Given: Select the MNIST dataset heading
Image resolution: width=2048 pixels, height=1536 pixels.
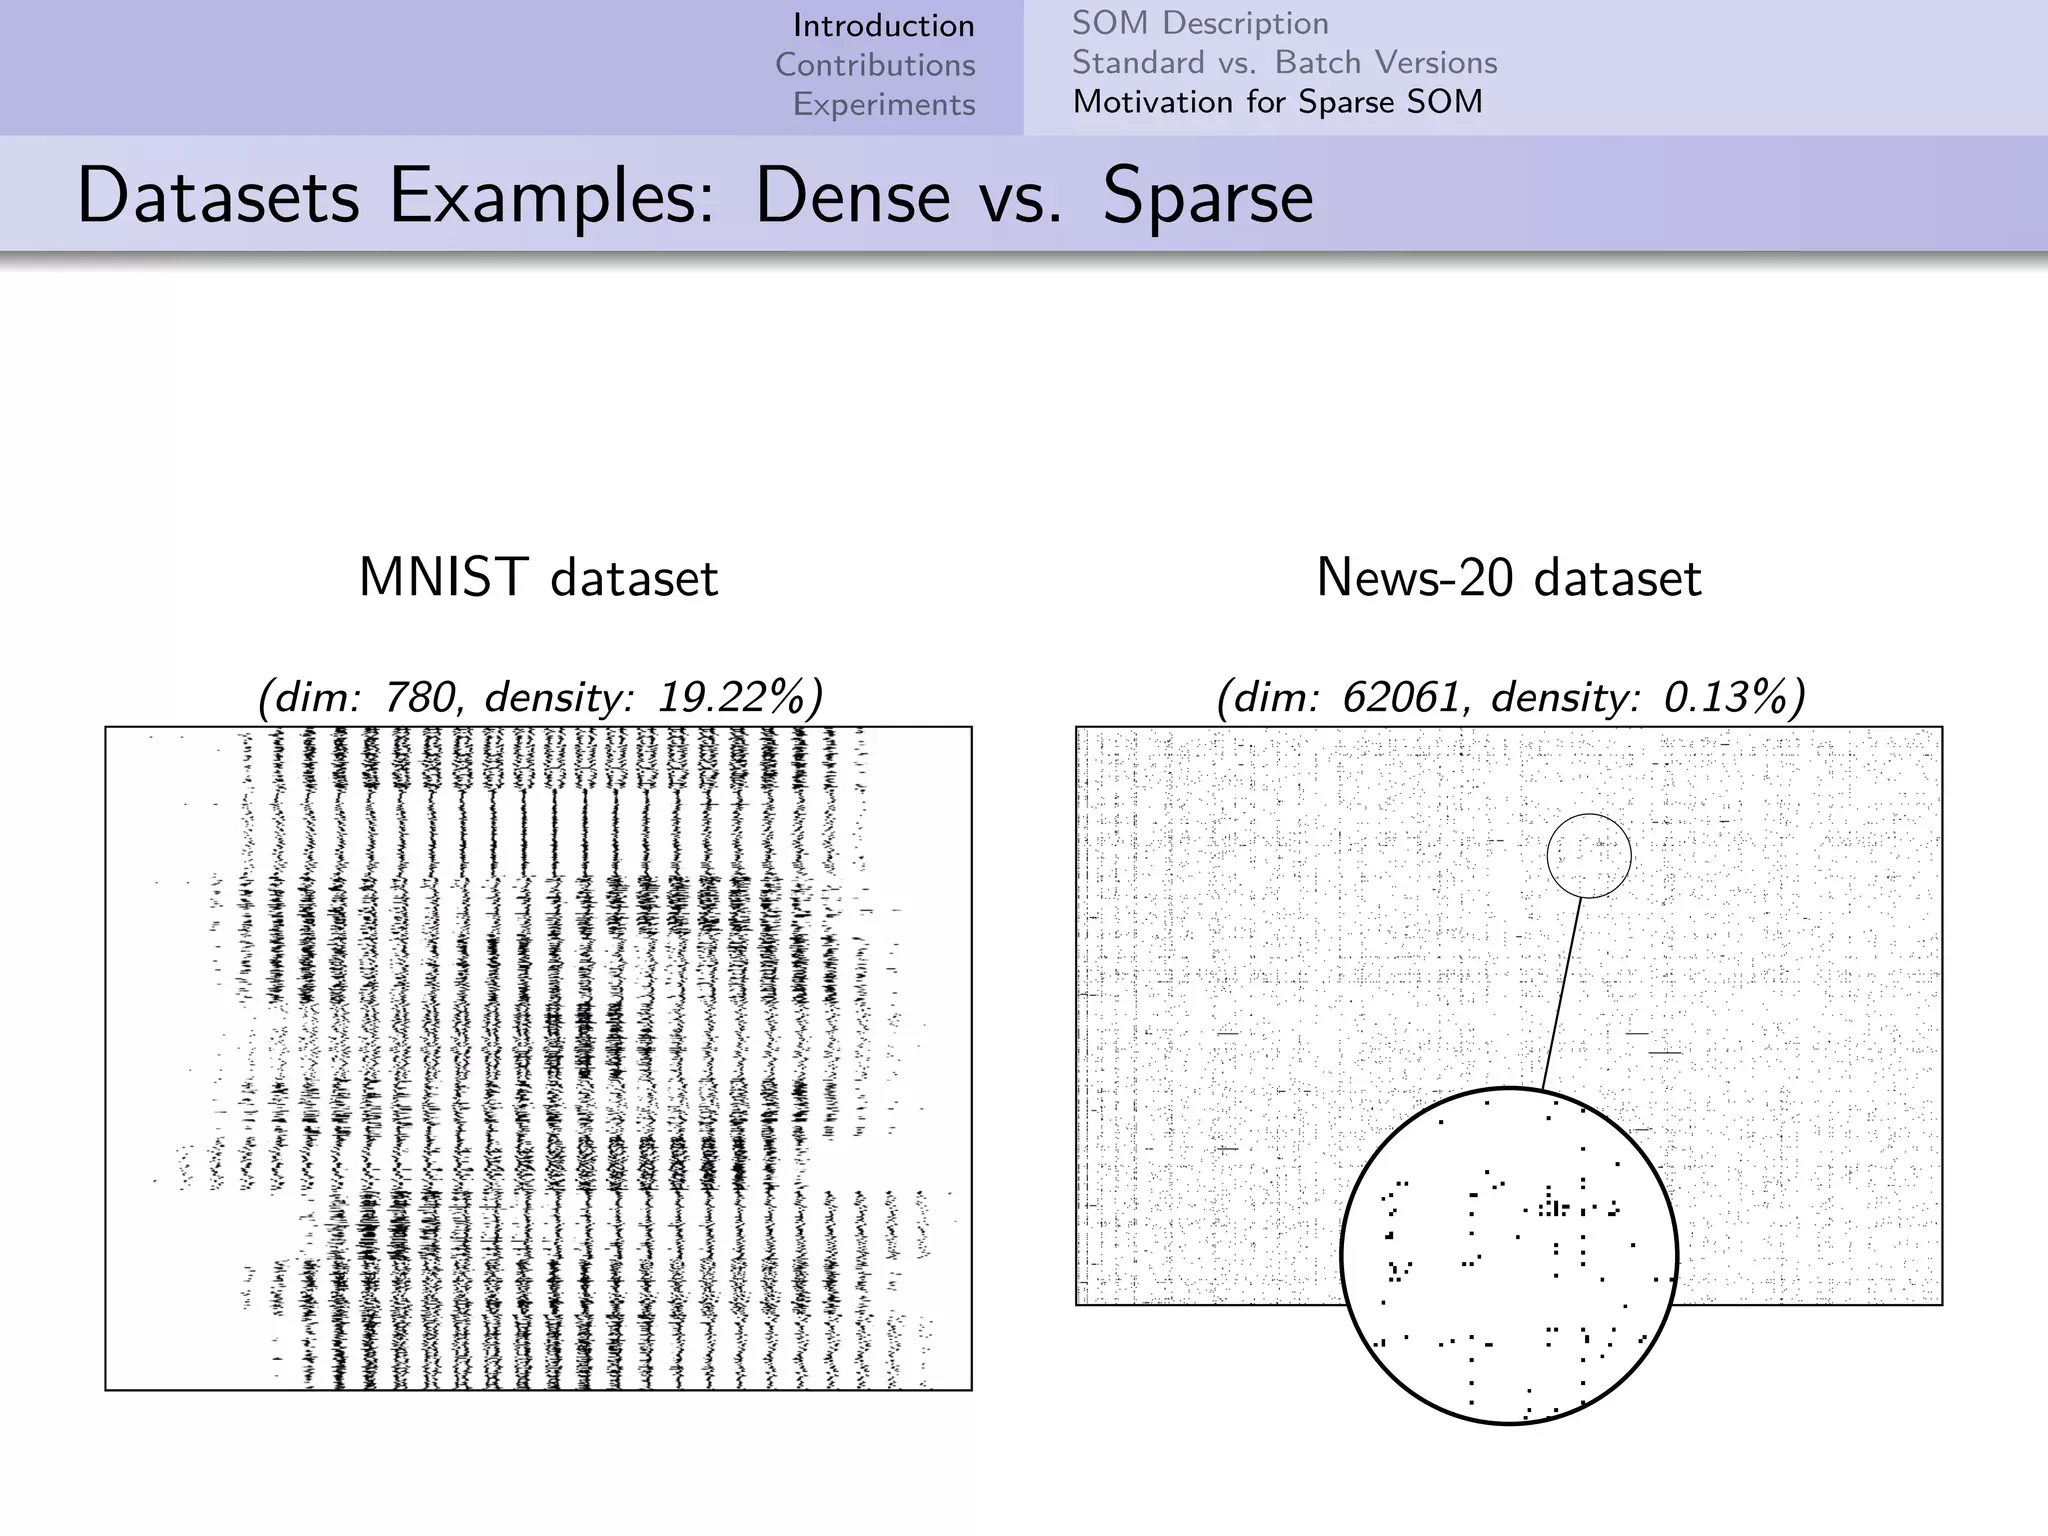Looking at the screenshot, I should (x=538, y=578).
